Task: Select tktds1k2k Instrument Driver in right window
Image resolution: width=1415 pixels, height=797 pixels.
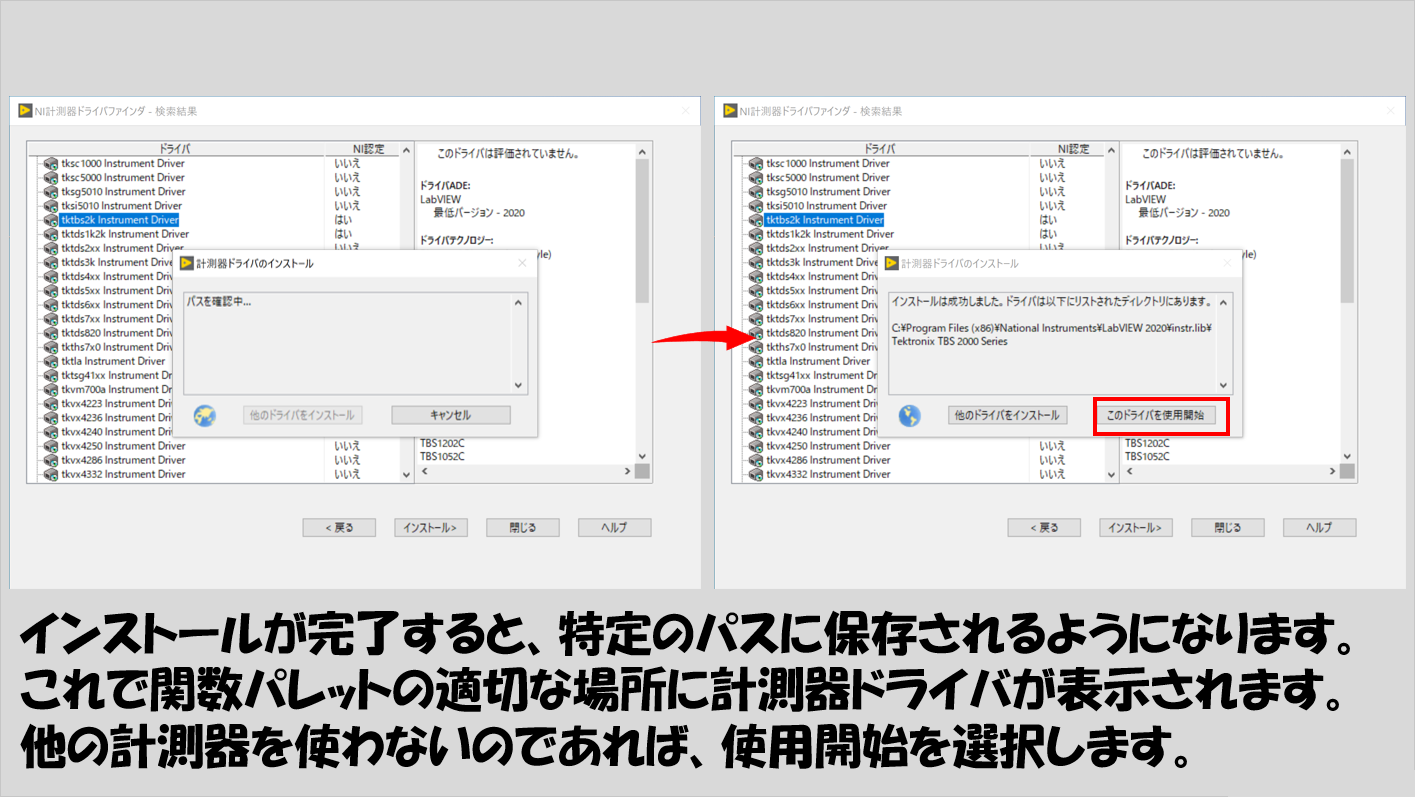Action: [829, 234]
